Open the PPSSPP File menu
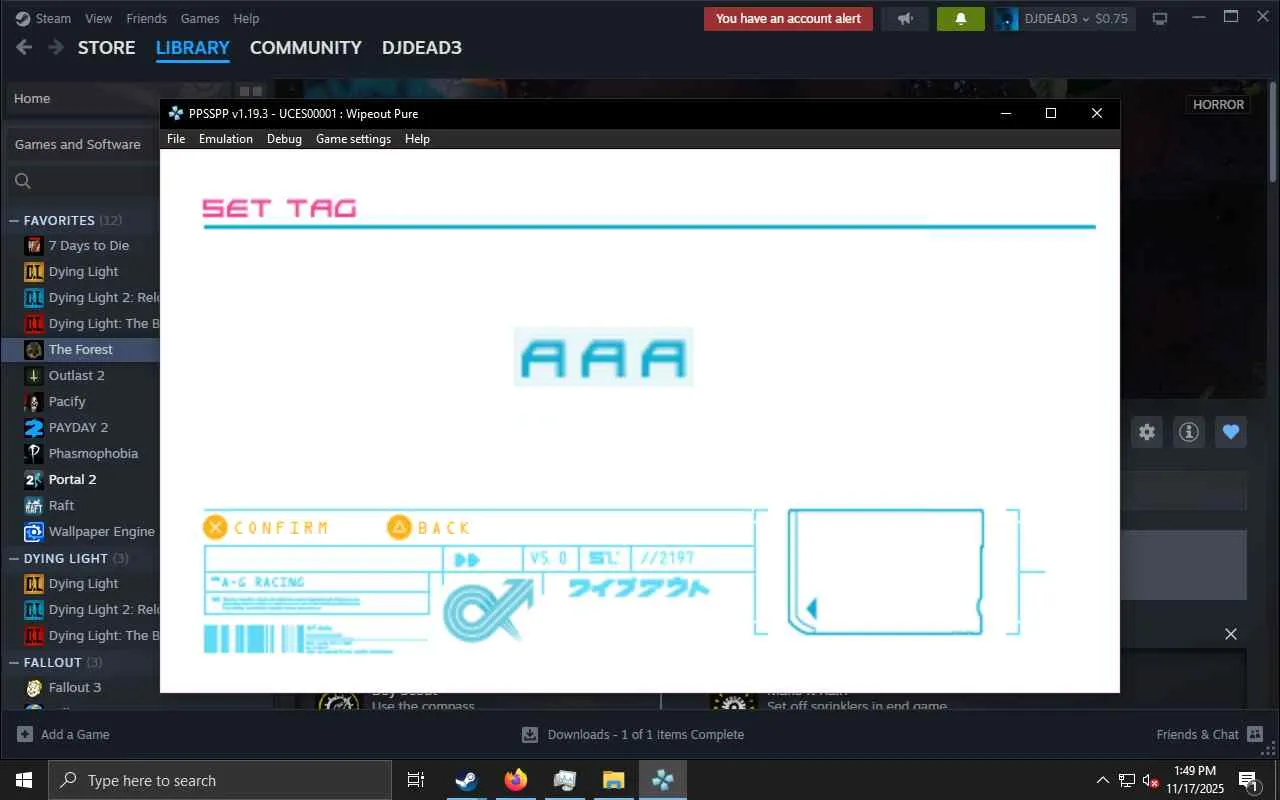This screenshot has height=800, width=1280. [x=176, y=139]
